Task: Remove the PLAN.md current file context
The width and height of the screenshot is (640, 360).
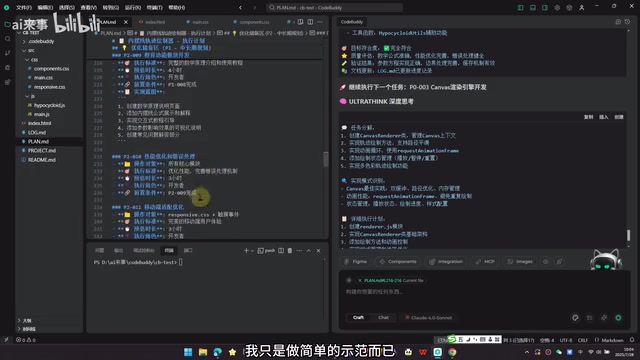Action: pos(360,280)
